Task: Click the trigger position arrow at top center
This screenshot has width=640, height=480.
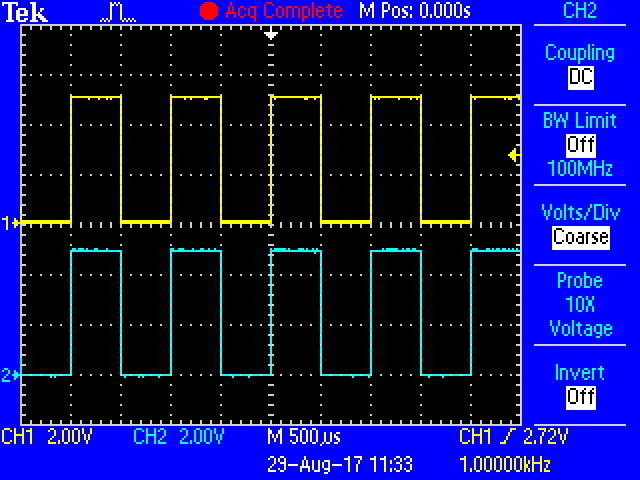Action: (x=271, y=34)
